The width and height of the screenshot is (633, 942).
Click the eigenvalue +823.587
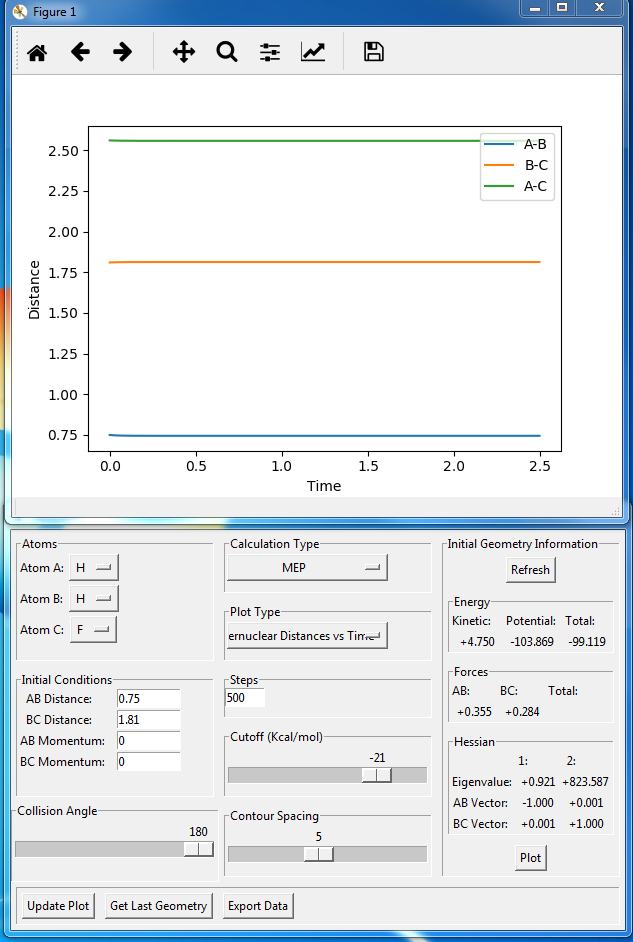point(586,782)
